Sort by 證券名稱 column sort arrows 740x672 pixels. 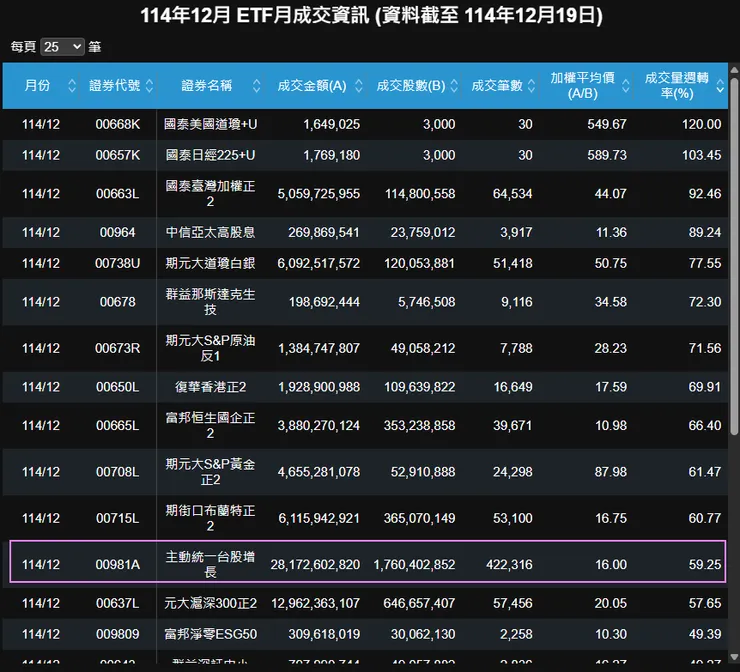point(256,85)
